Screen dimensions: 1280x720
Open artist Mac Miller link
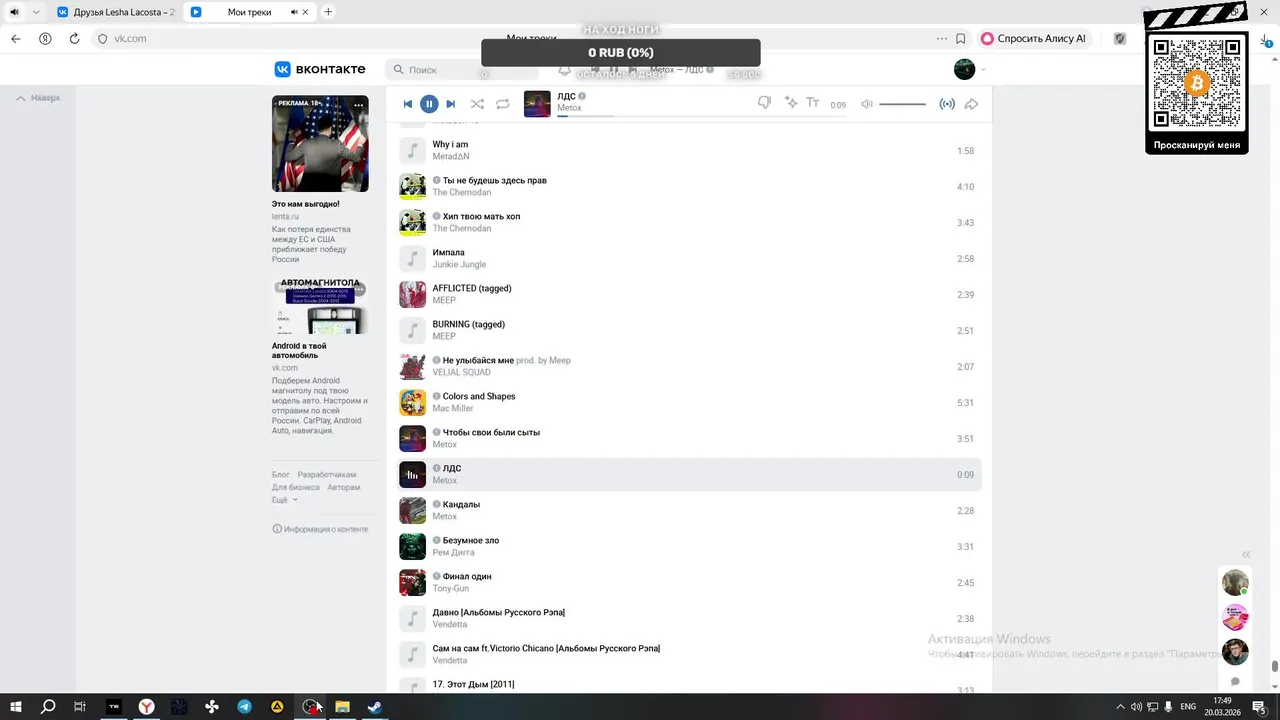tap(453, 409)
